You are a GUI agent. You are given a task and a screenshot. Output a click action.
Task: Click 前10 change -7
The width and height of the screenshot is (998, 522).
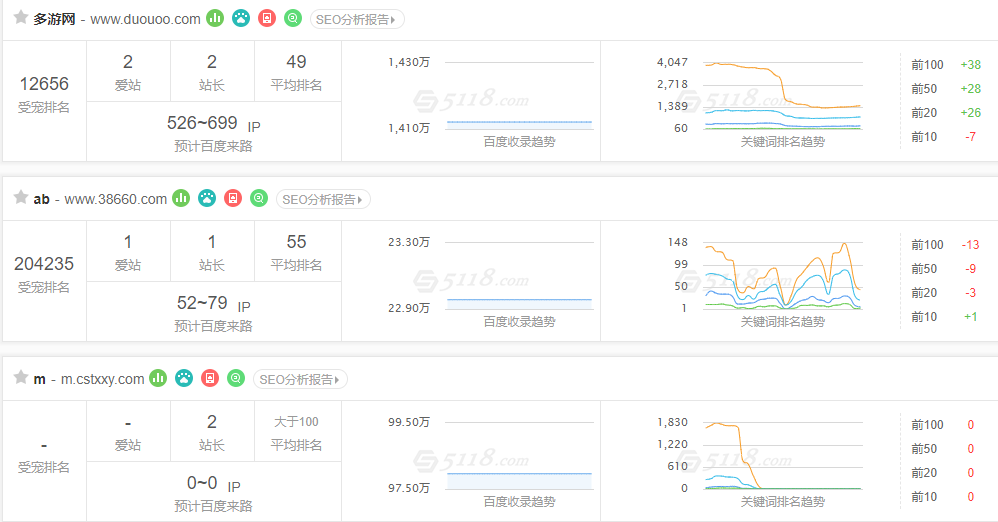[x=971, y=137]
